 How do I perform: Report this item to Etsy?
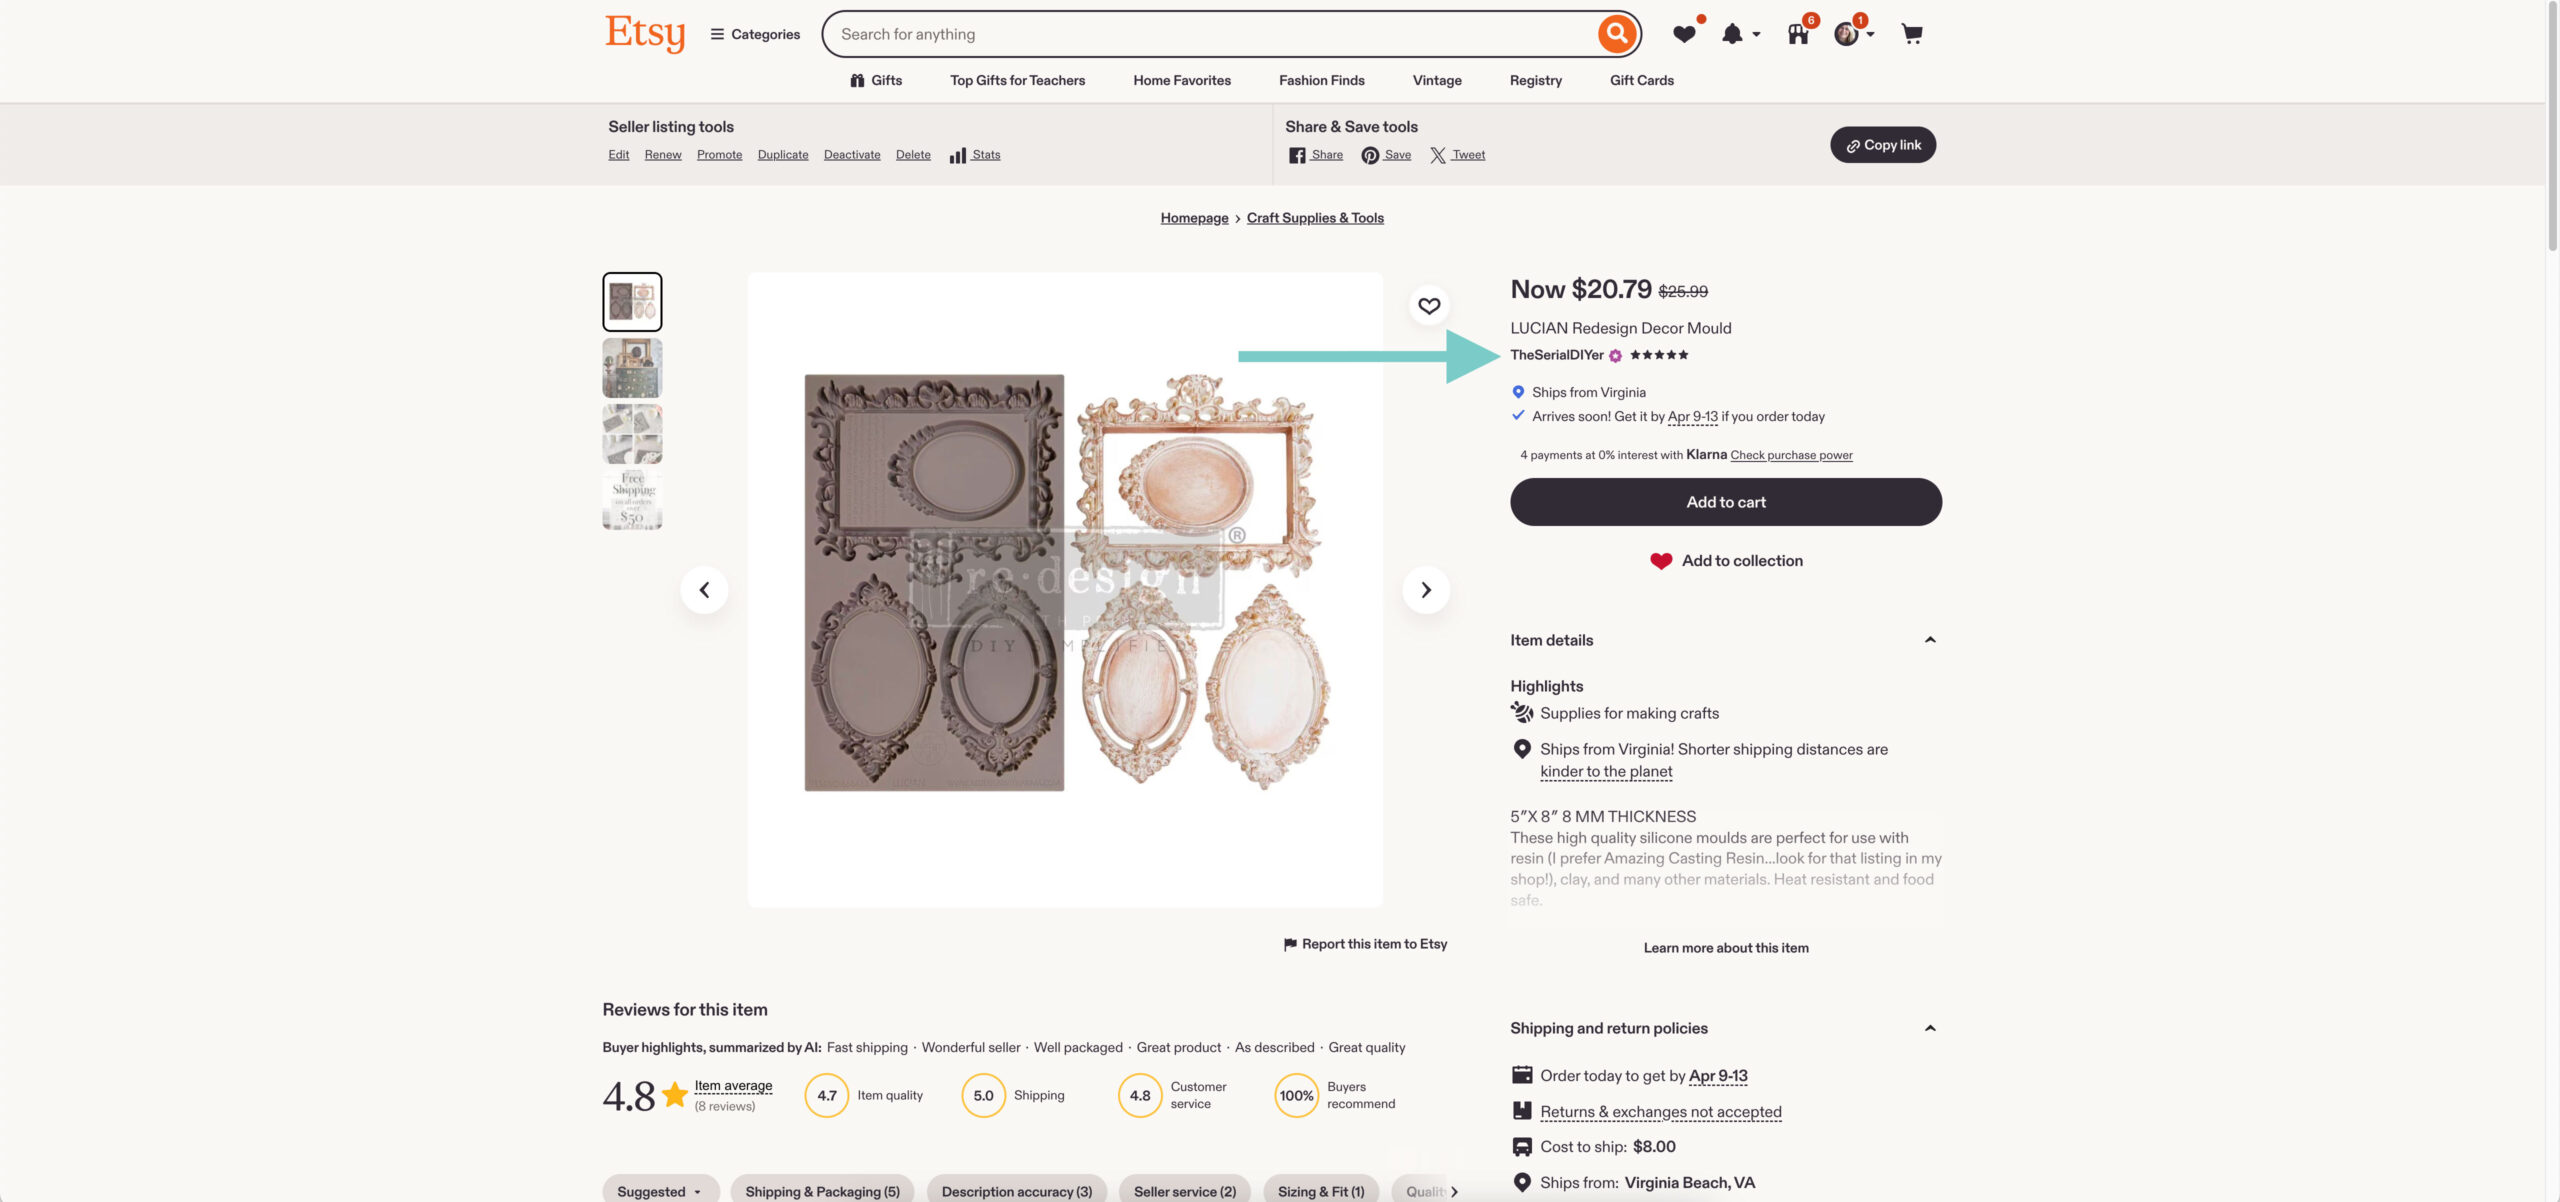point(1365,944)
